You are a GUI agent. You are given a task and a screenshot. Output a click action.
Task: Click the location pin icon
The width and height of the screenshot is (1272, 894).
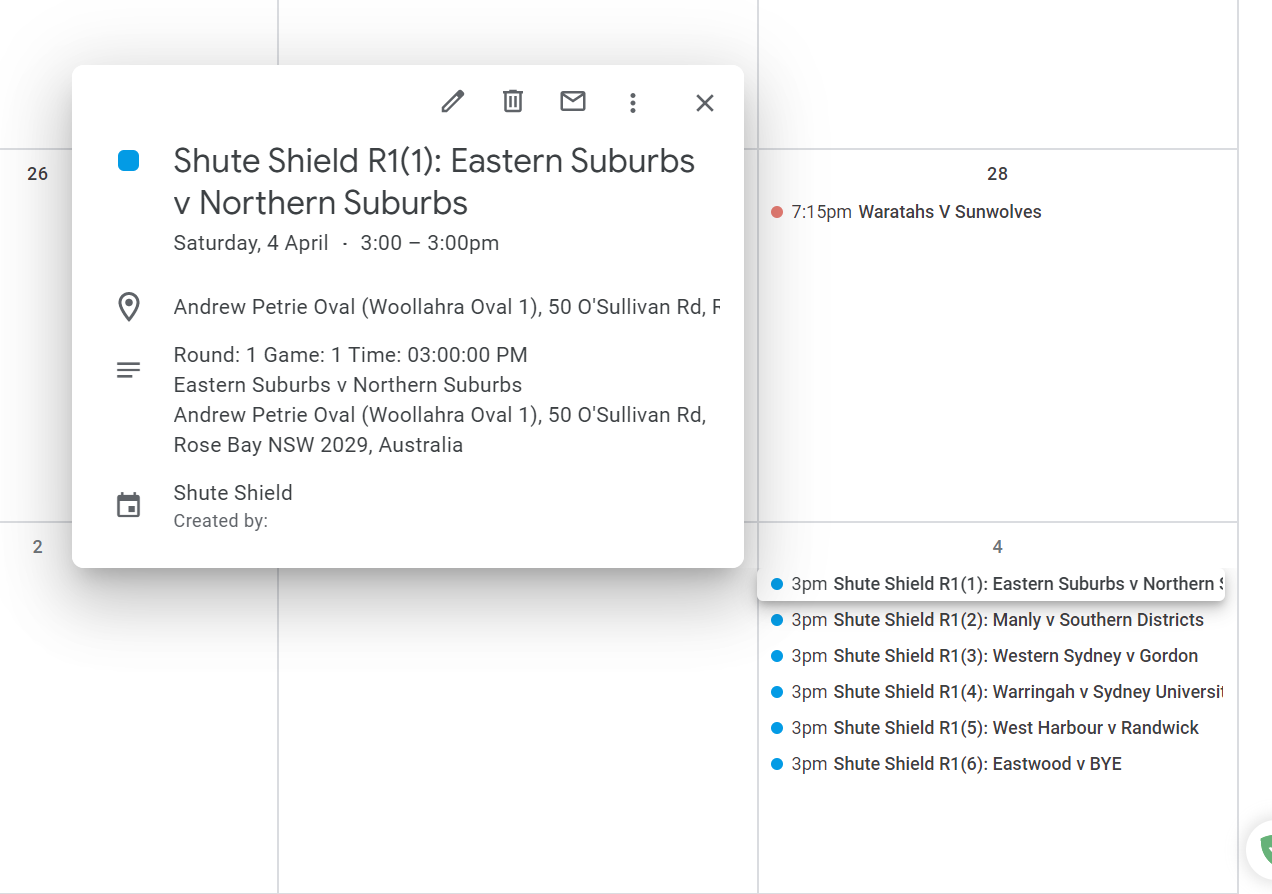point(129,307)
